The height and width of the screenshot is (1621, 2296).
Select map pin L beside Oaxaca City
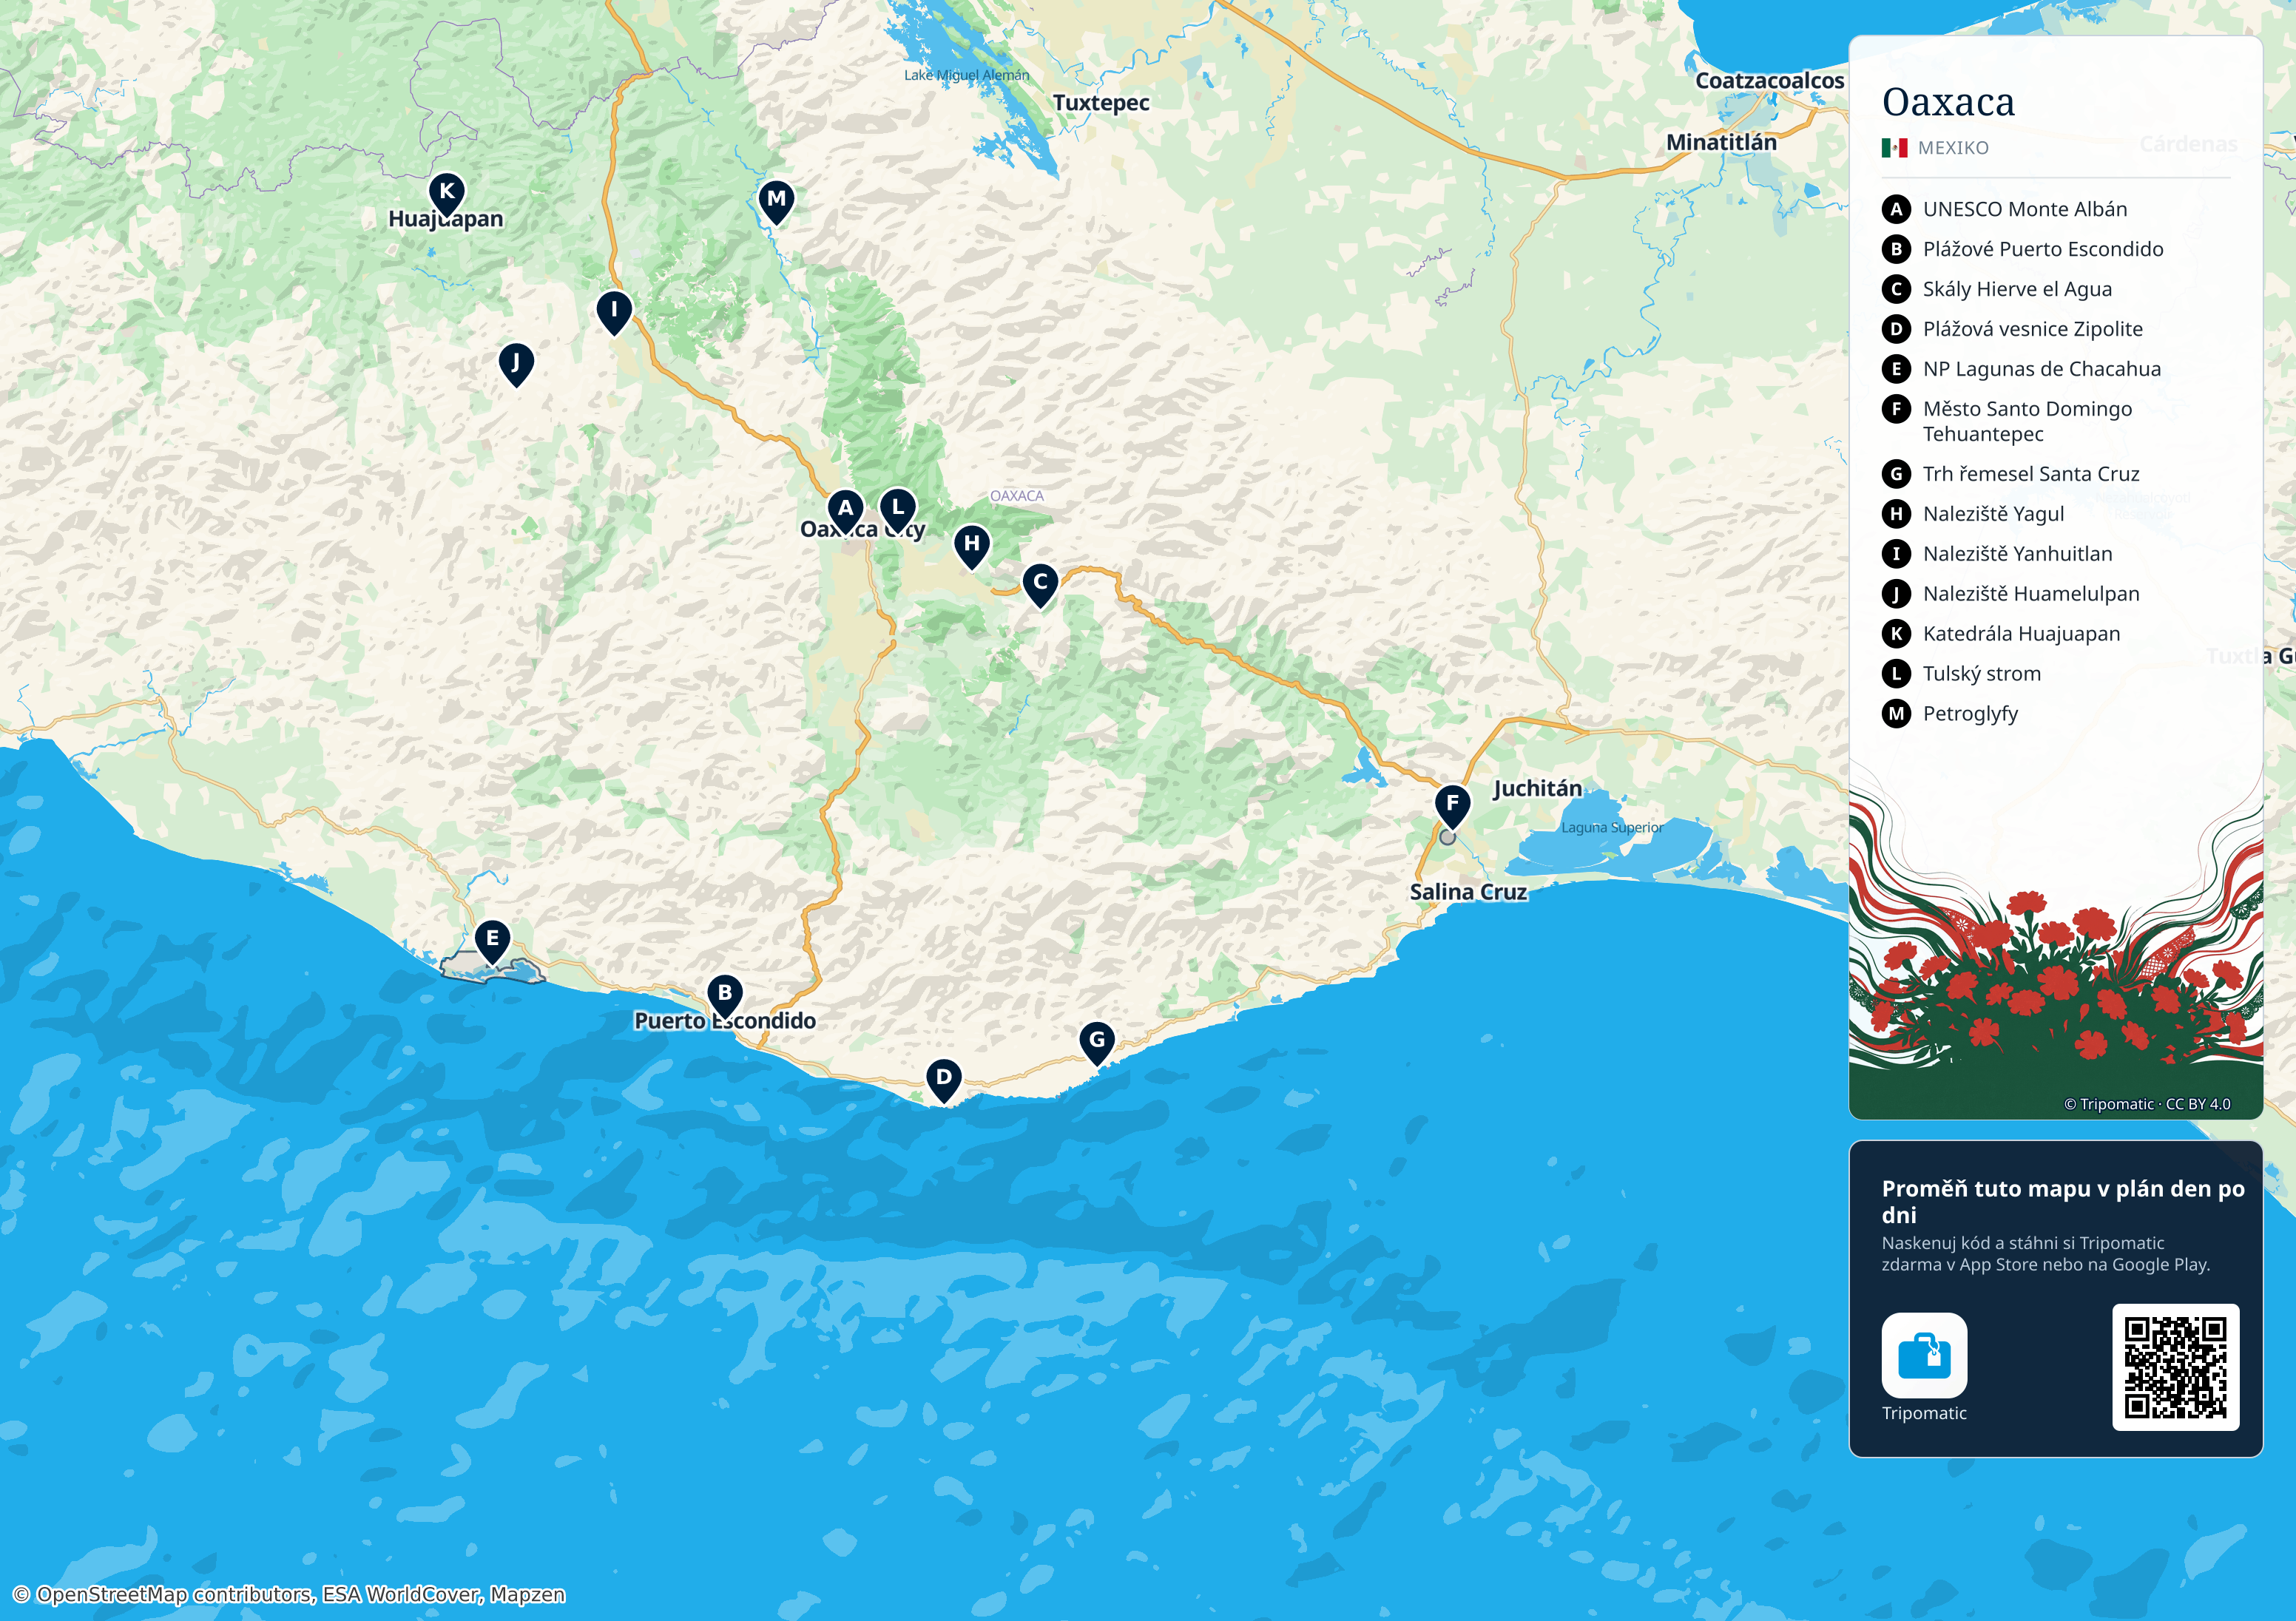897,510
